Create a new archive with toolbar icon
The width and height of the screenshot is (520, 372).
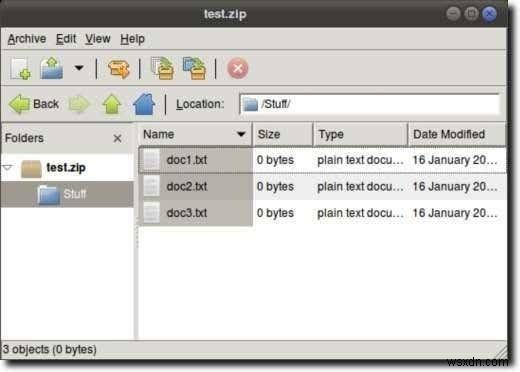tap(20, 68)
